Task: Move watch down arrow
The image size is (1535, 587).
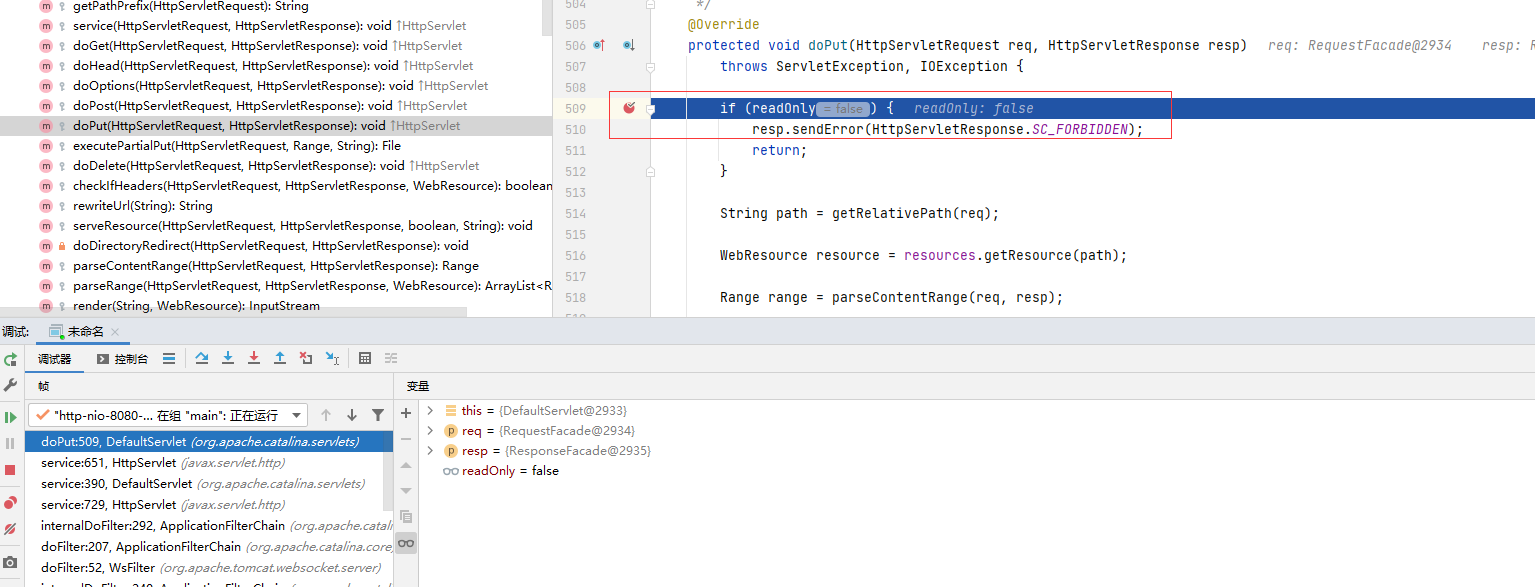Action: point(406,491)
